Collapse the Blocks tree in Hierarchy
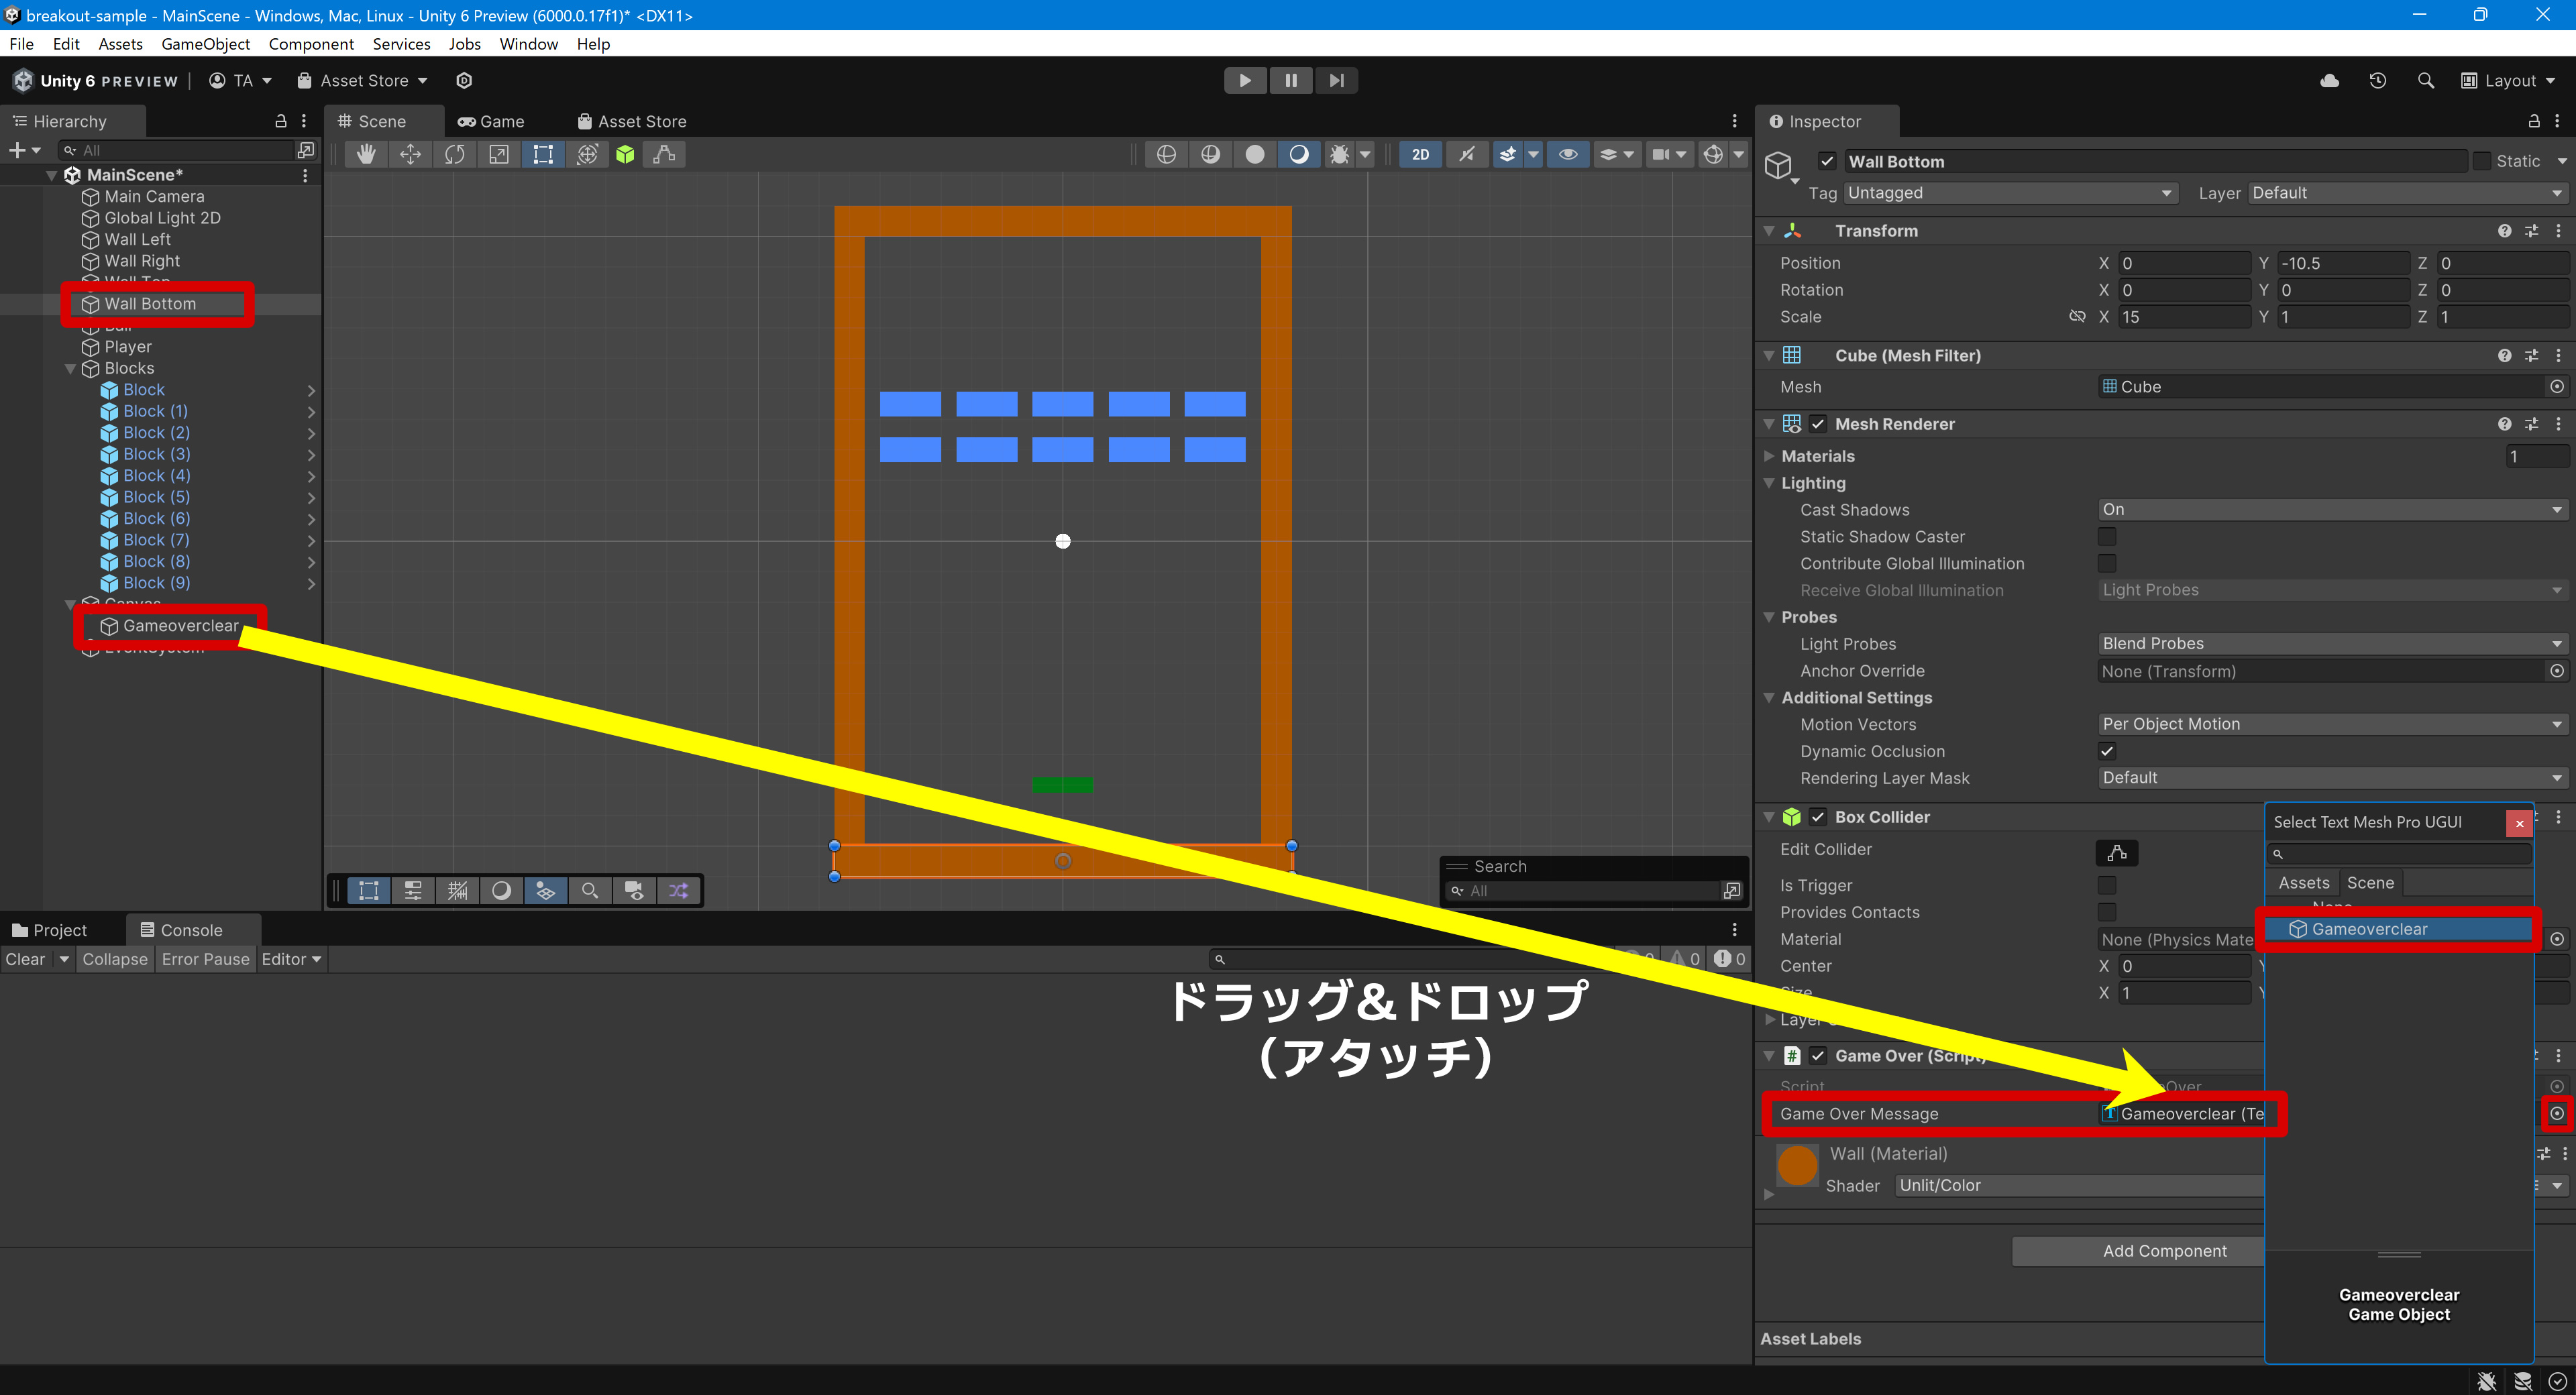 pos(70,368)
